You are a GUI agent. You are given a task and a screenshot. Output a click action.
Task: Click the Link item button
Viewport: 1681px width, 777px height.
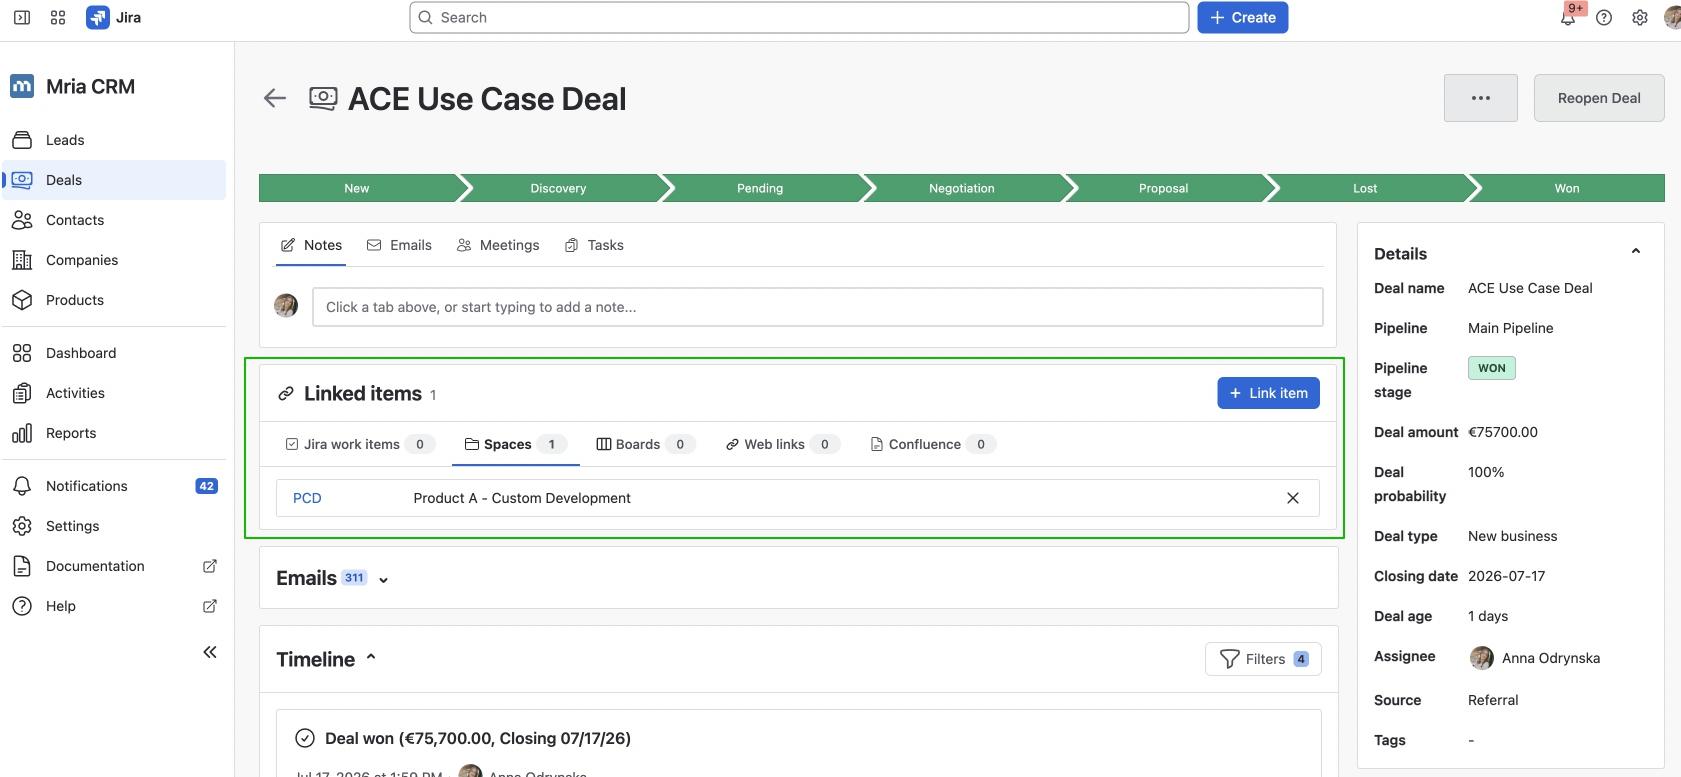pyautogui.click(x=1268, y=393)
